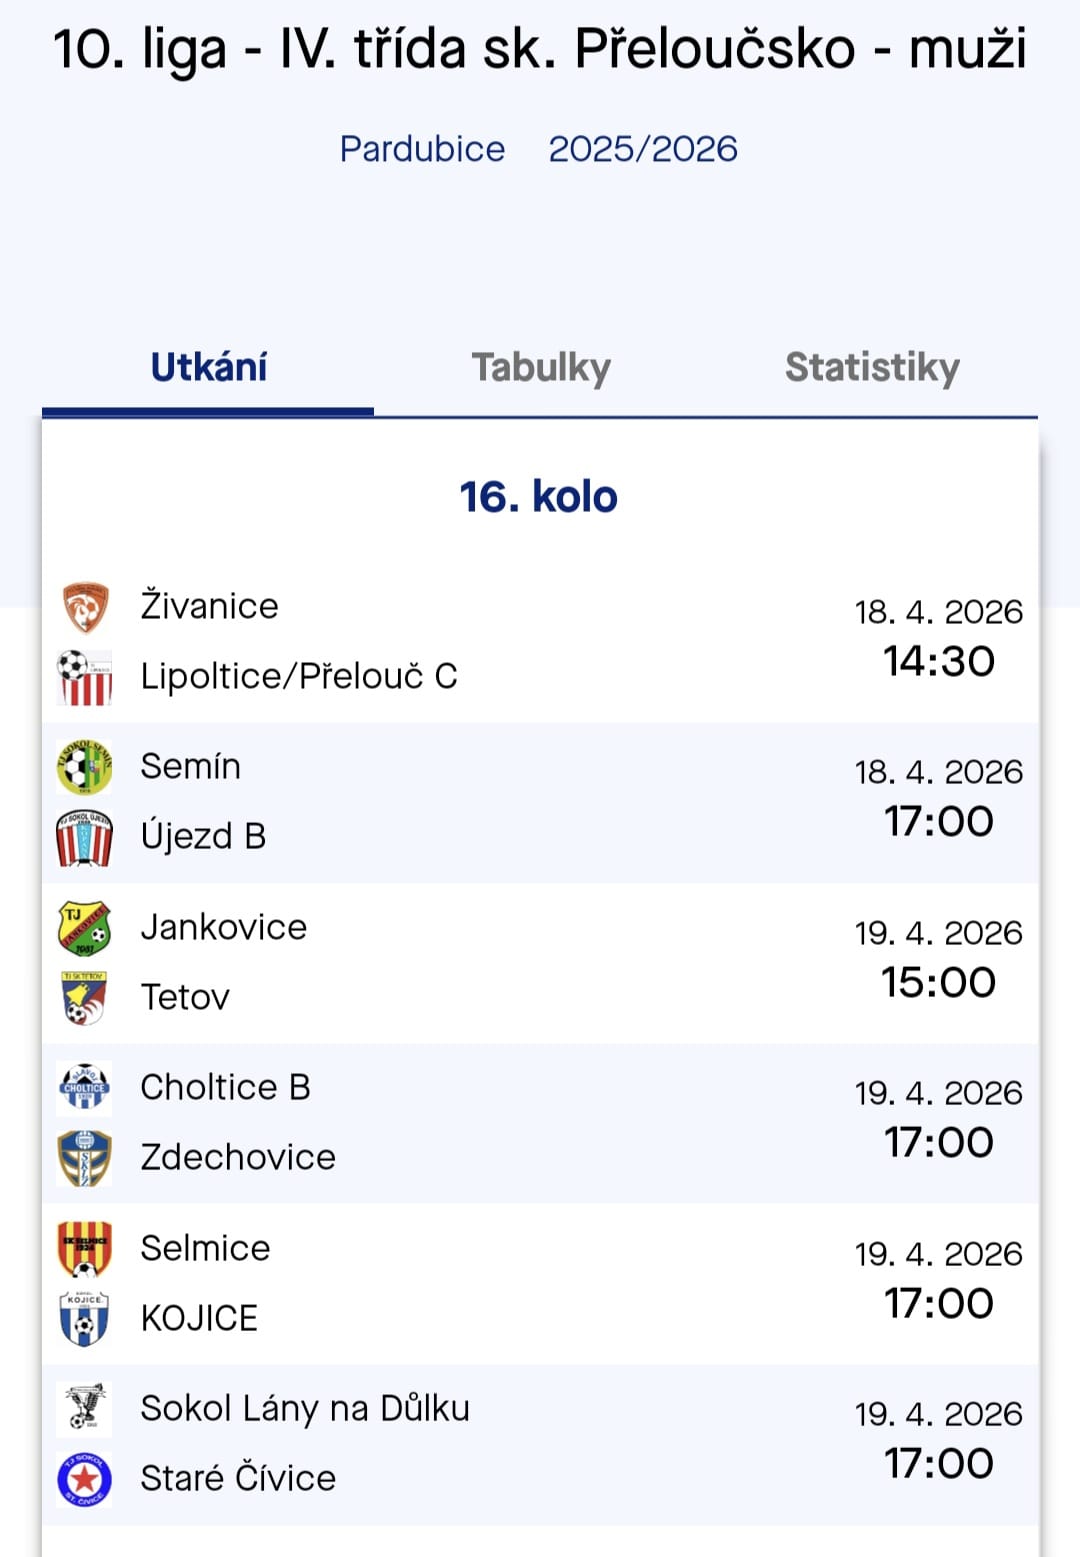Click the 14:30 kickoff time of Živanice match
The height and width of the screenshot is (1557, 1080).
tap(939, 661)
